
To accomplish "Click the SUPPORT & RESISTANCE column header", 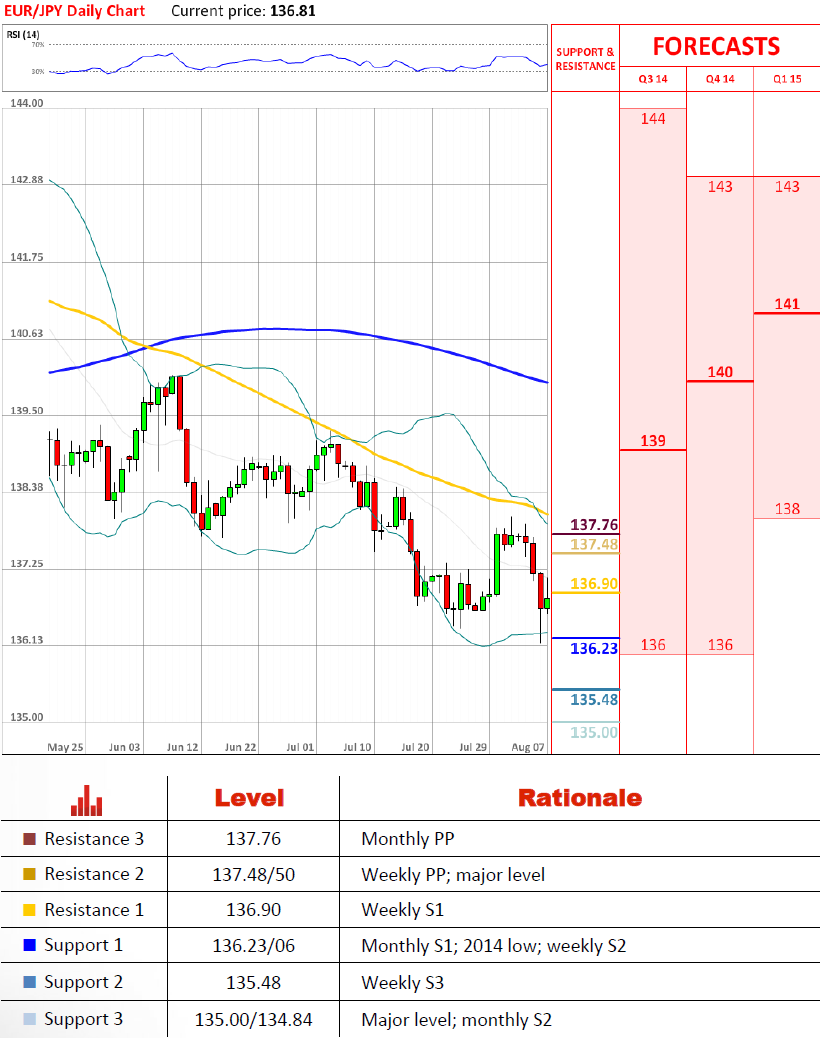I will click(x=585, y=59).
